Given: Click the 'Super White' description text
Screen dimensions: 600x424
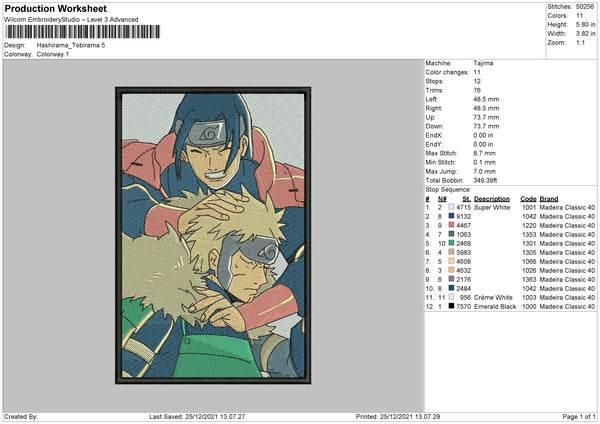Looking at the screenshot, I should click(492, 207).
